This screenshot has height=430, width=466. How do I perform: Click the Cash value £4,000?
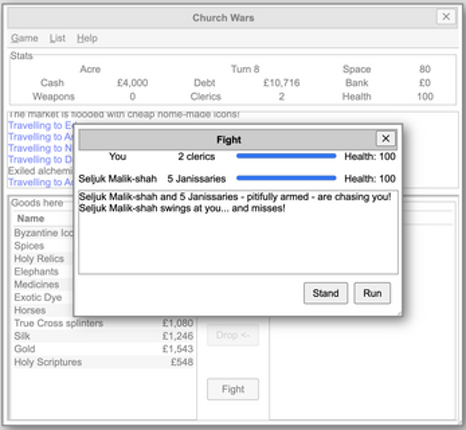point(132,83)
